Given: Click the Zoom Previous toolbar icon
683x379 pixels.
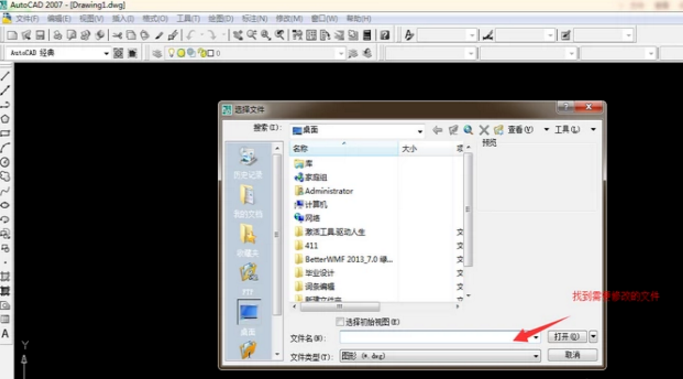Looking at the screenshot, I should click(x=280, y=35).
